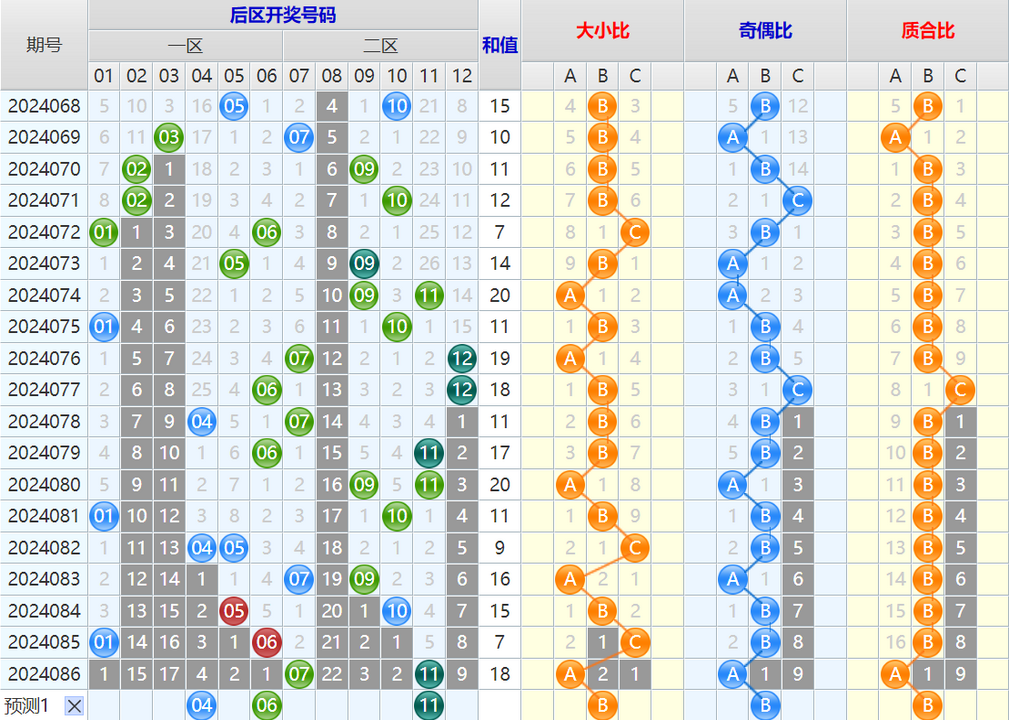Click blue ball 05 in row 2024068
1009x720 pixels.
coord(234,106)
